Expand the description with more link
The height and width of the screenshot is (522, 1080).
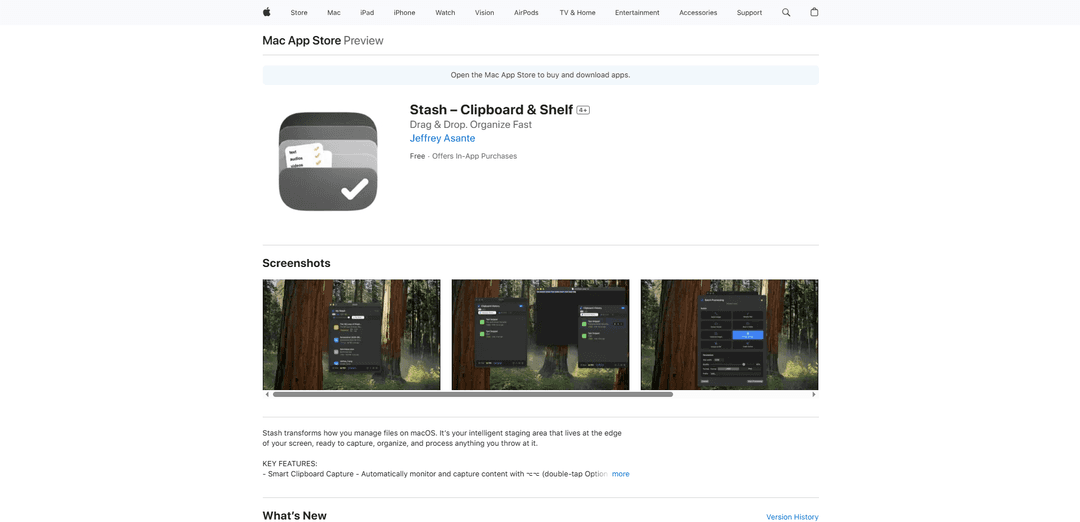tap(620, 474)
